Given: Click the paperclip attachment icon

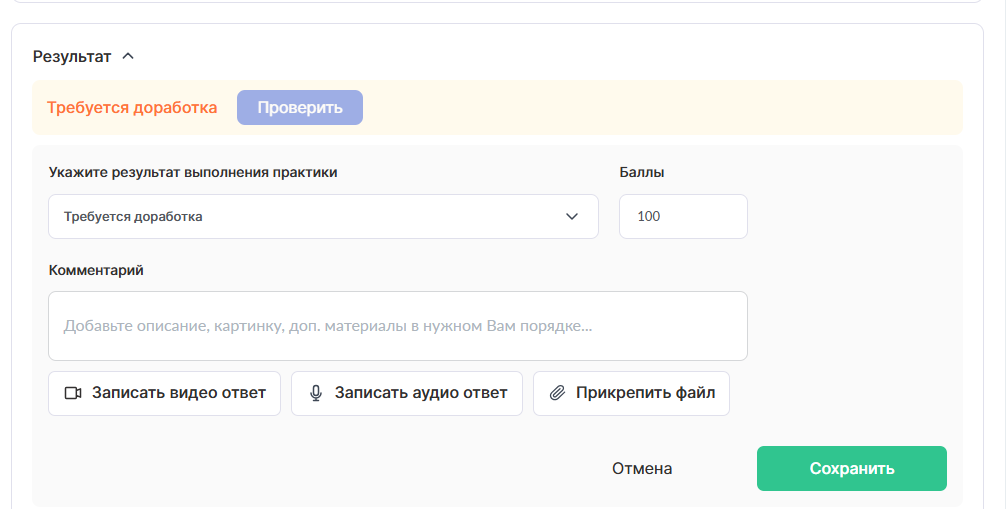Looking at the screenshot, I should click(x=558, y=393).
